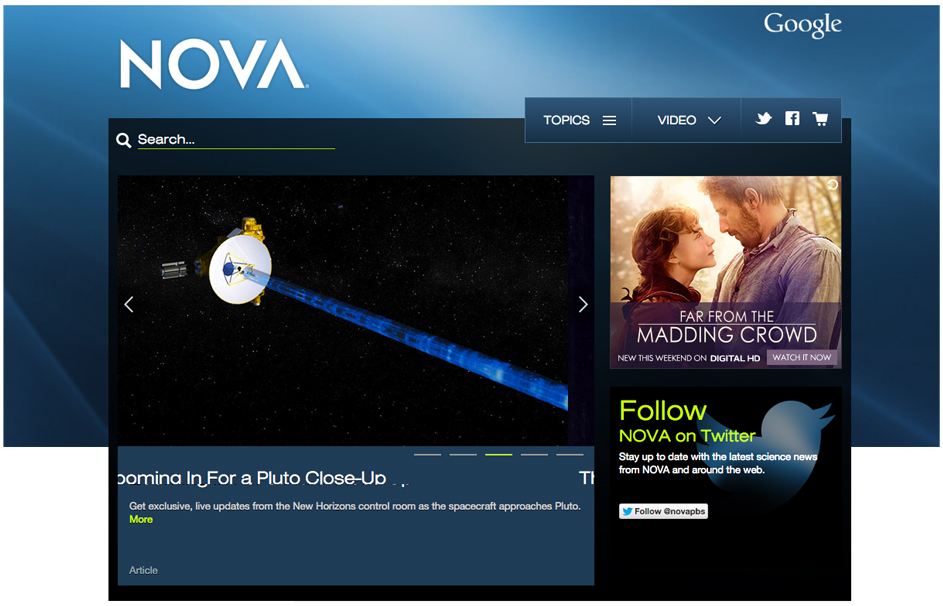The width and height of the screenshot is (943, 606).
Task: Click the Follow @novapbs button
Action: coord(663,511)
